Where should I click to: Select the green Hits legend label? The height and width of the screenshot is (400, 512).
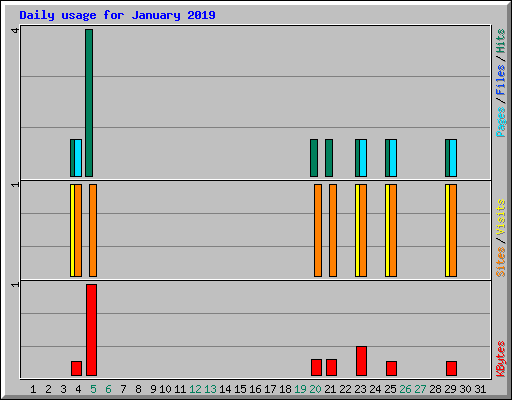(x=501, y=41)
